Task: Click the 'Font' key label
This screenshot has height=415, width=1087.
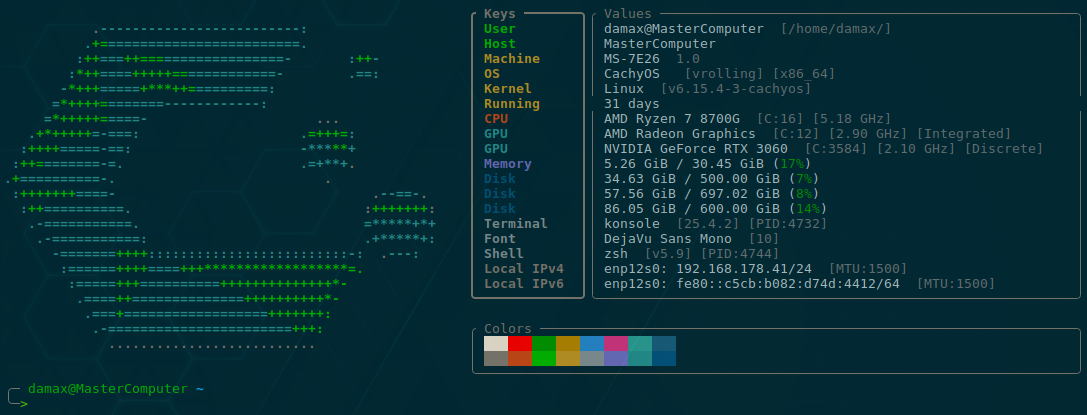Action: (x=500, y=239)
